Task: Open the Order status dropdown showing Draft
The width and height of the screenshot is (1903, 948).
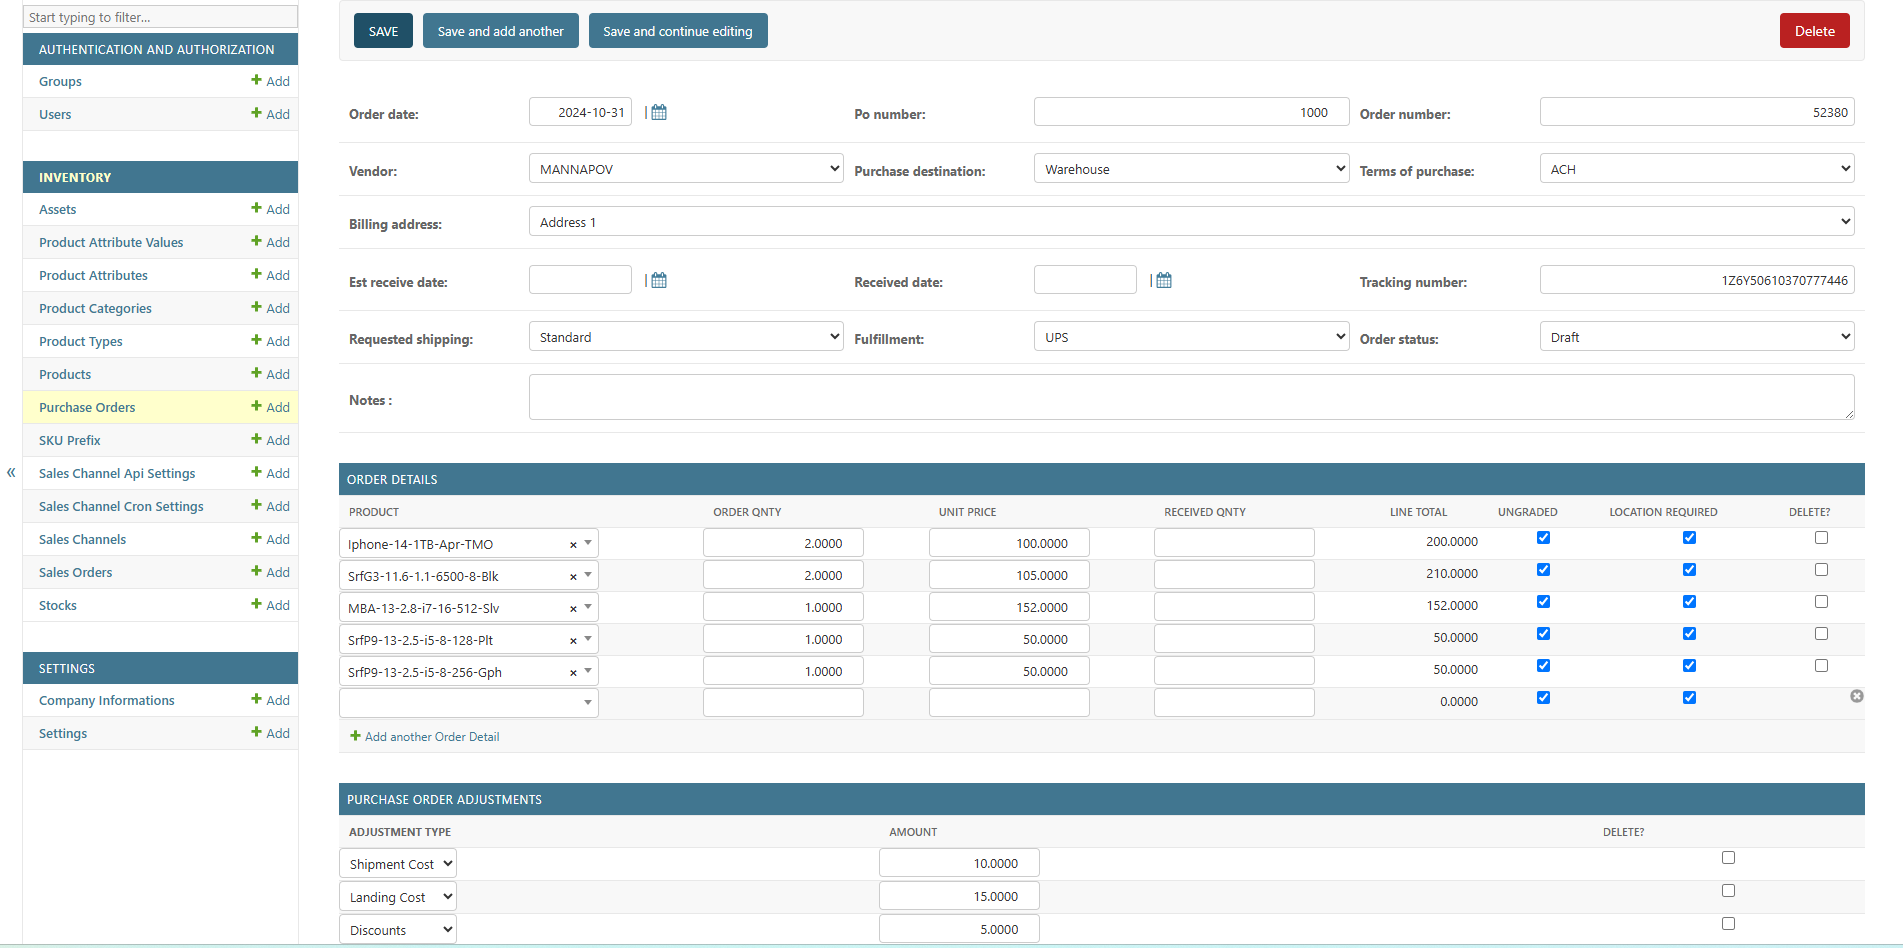Action: pyautogui.click(x=1697, y=336)
